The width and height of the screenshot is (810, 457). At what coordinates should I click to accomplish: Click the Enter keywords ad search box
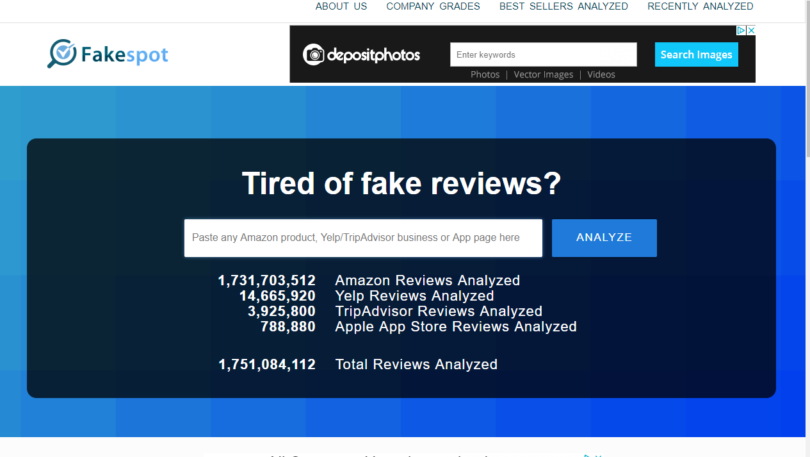click(542, 54)
